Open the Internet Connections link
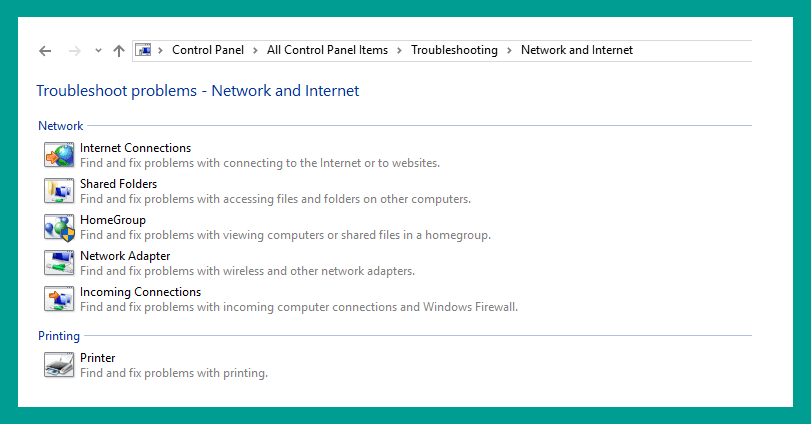Screen dimensions: 811x424 pyautogui.click(x=136, y=148)
